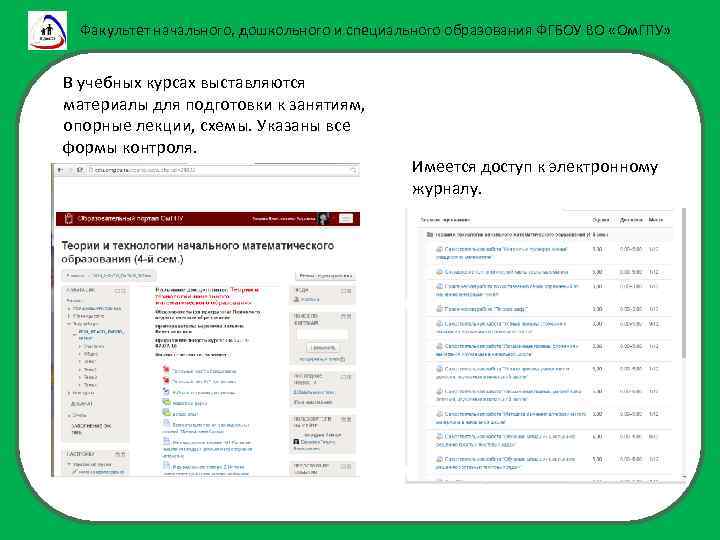The height and width of the screenshot is (540, 720).
Task: Click inside the forum search input field
Action: tap(322, 335)
